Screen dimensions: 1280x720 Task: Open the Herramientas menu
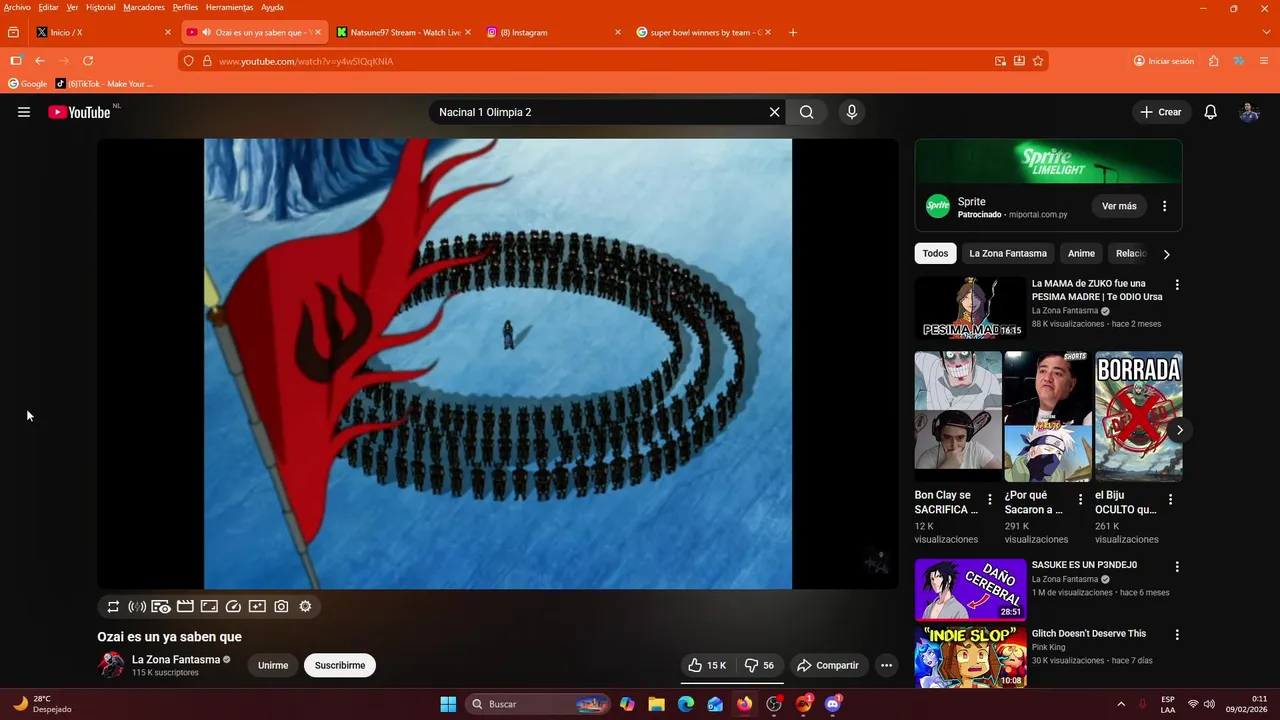tap(229, 7)
